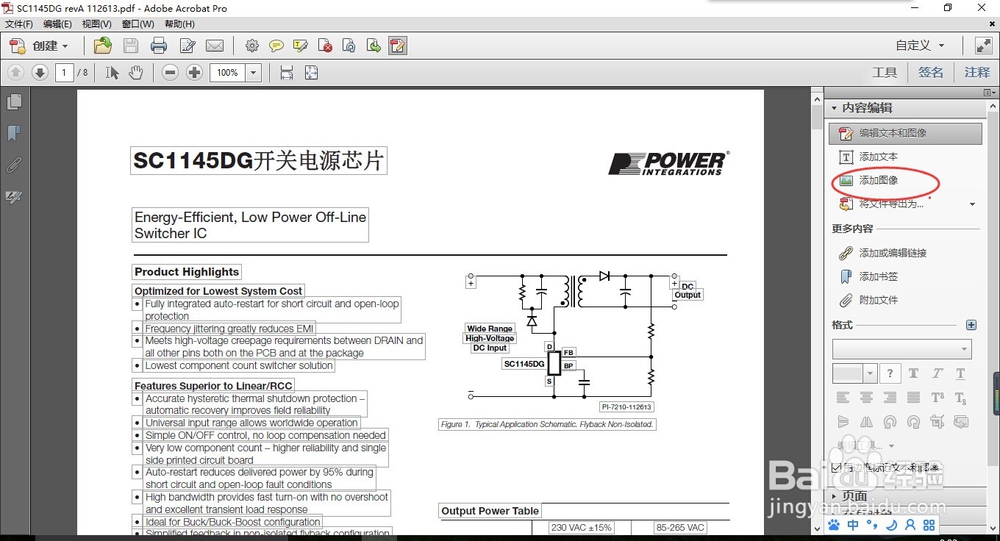Click 编辑文本和图像 in content editing

tap(906, 133)
